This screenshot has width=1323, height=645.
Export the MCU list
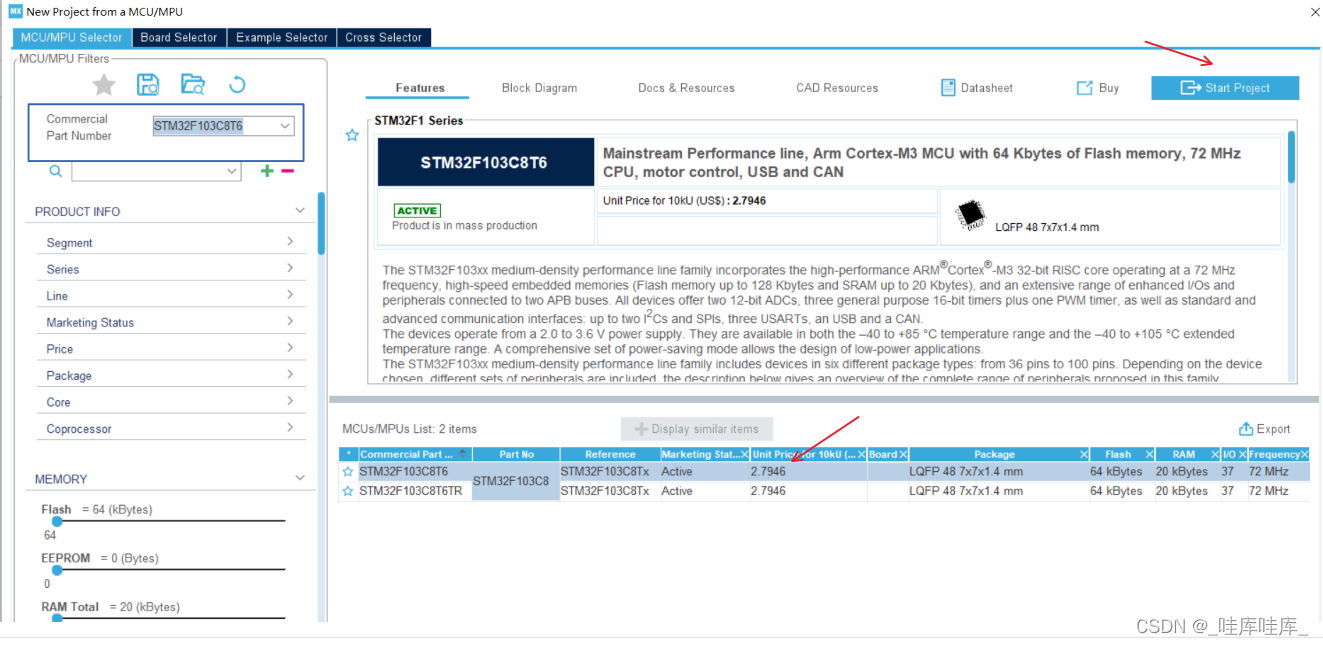tap(1264, 429)
